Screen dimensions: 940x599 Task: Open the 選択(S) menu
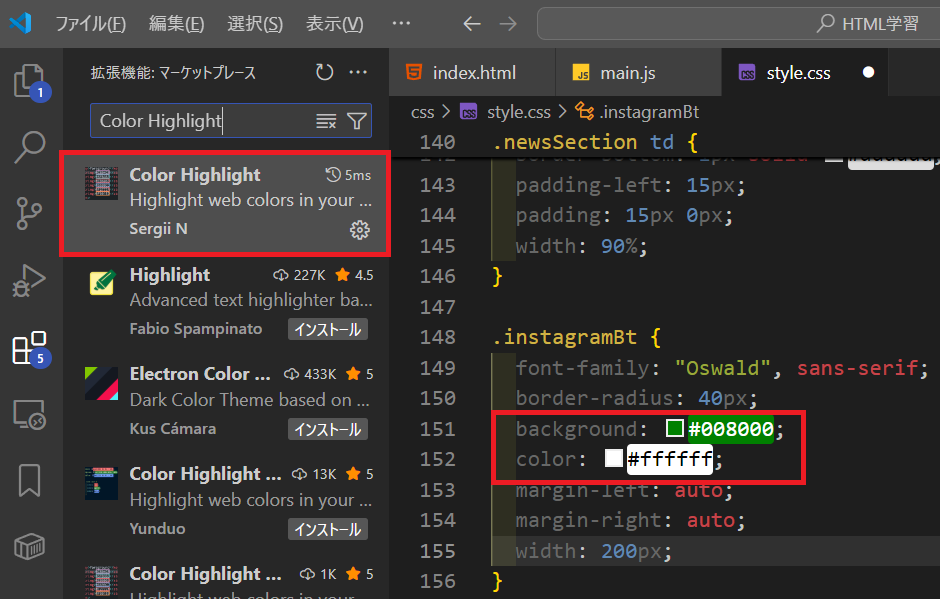[255, 24]
